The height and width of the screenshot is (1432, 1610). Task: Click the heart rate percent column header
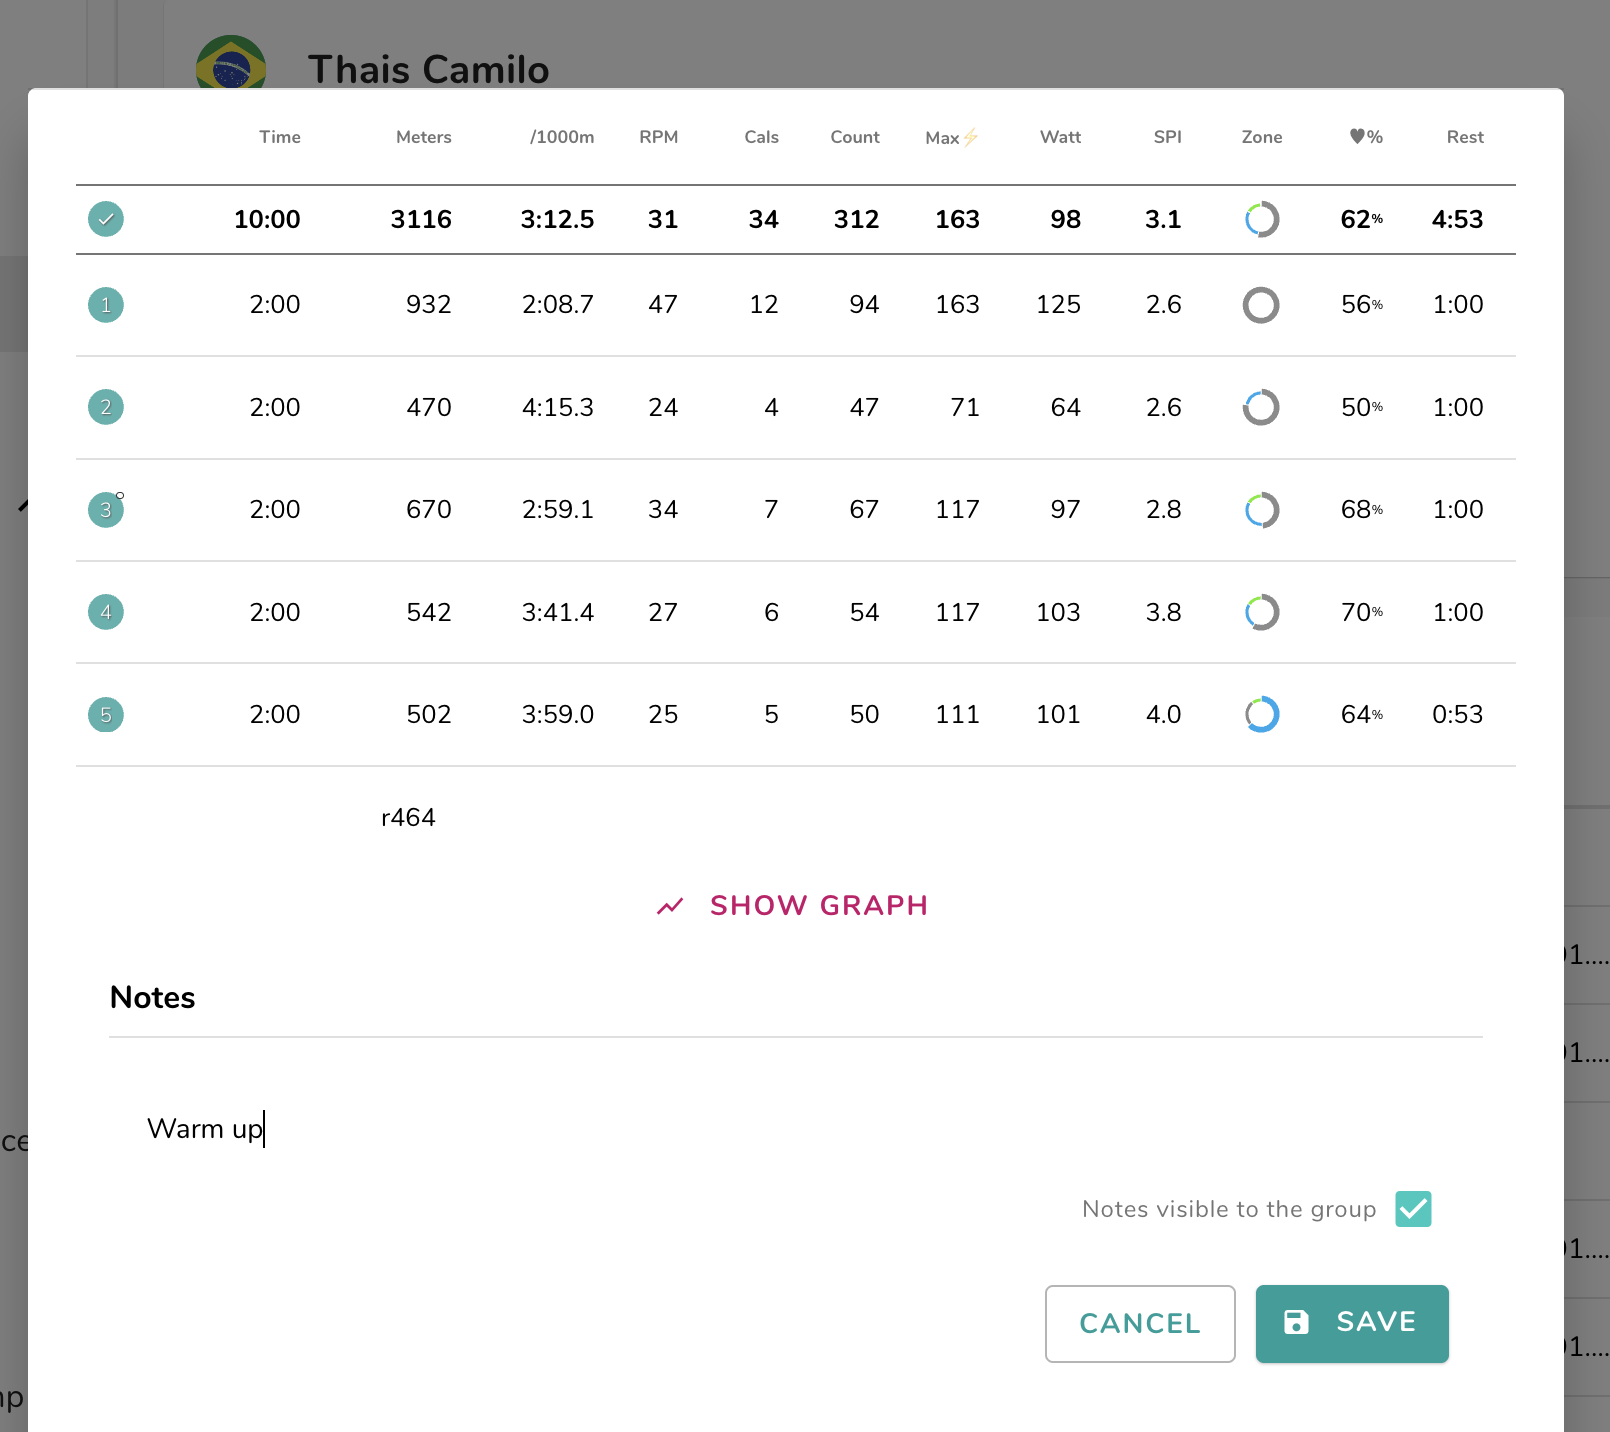point(1366,137)
